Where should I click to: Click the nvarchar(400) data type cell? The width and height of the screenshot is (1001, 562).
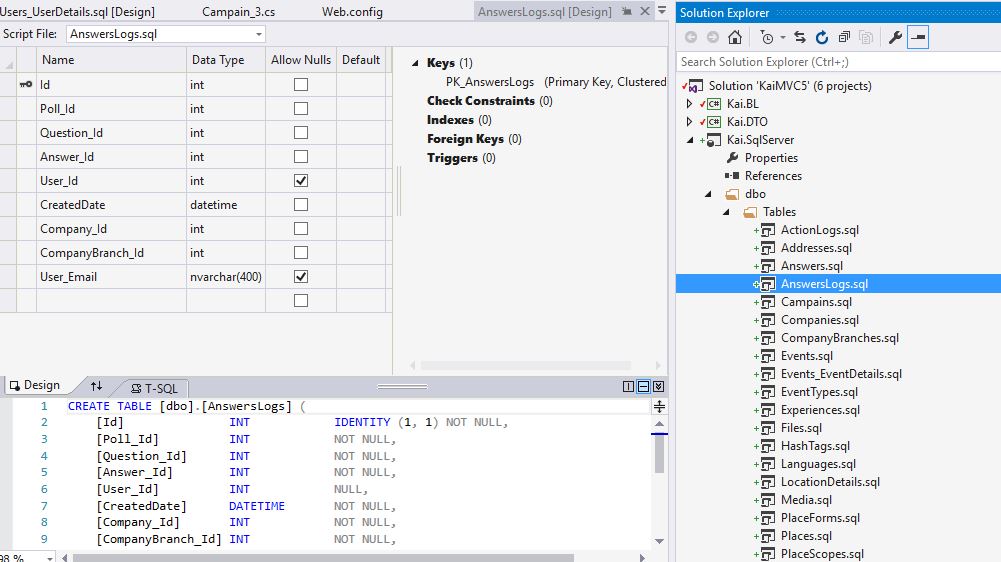pos(226,277)
